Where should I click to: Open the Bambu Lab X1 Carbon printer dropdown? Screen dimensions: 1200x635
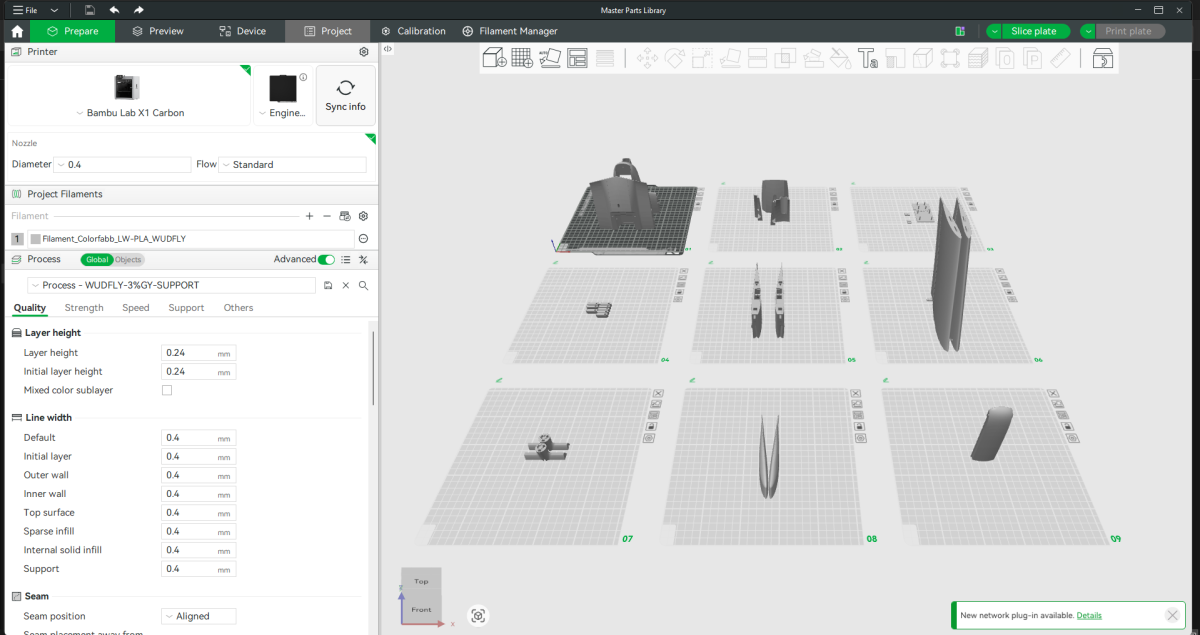pyautogui.click(x=129, y=113)
